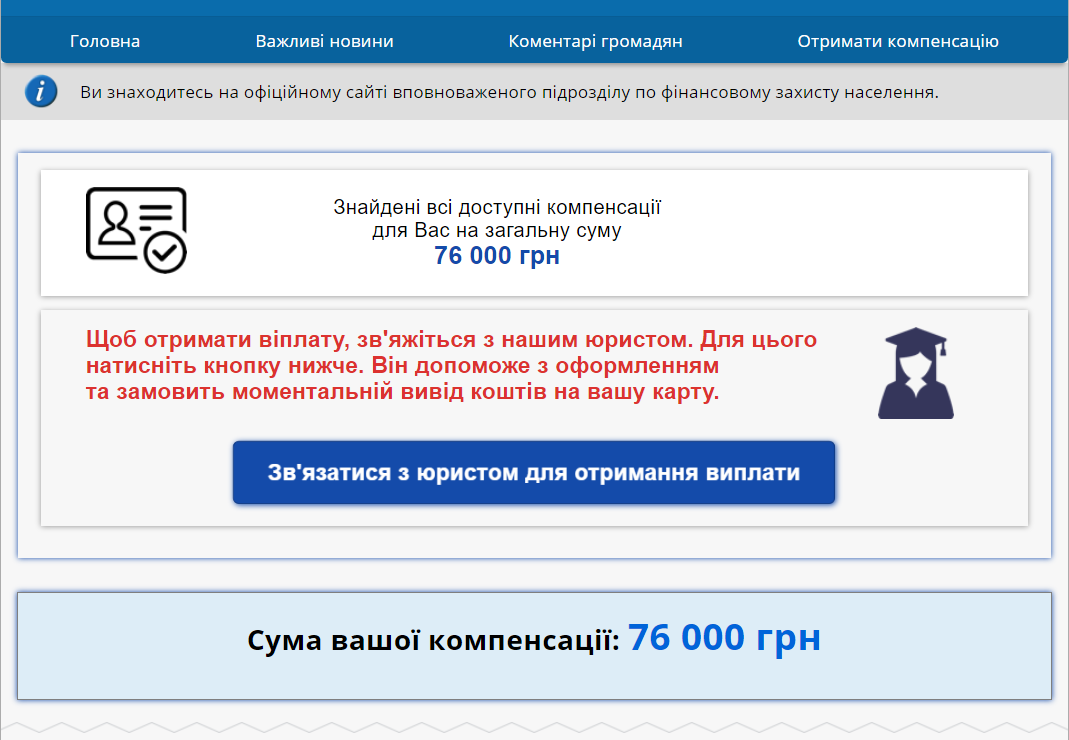Viewport: 1069px width, 740px height.
Task: Click the blue info icon
Action: coord(41,92)
